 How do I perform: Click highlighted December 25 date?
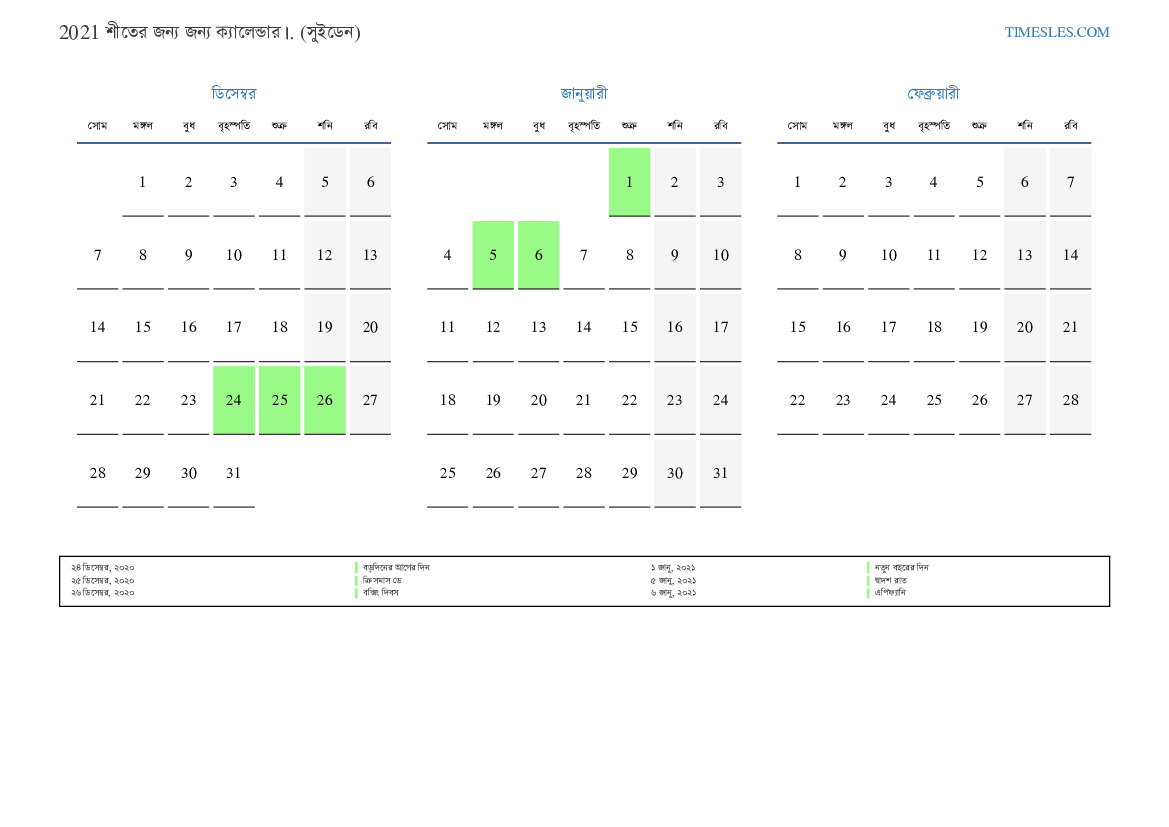(x=279, y=400)
